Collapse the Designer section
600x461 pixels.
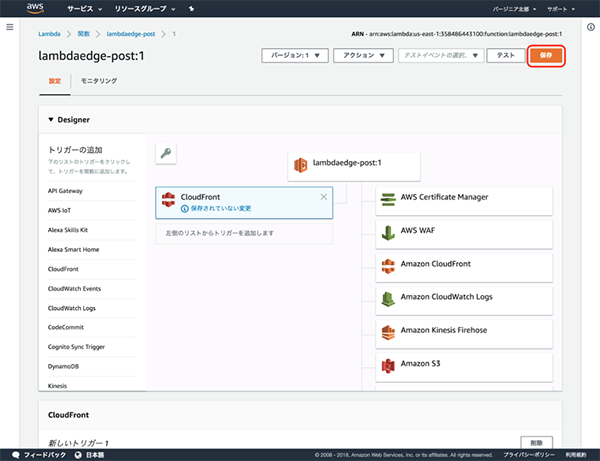(52, 119)
